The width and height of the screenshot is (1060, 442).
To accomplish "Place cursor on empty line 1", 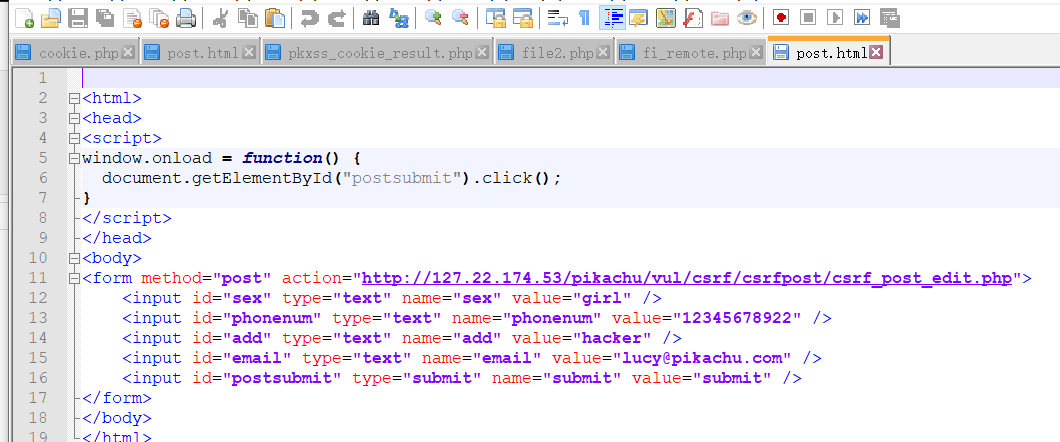I will coord(568,78).
